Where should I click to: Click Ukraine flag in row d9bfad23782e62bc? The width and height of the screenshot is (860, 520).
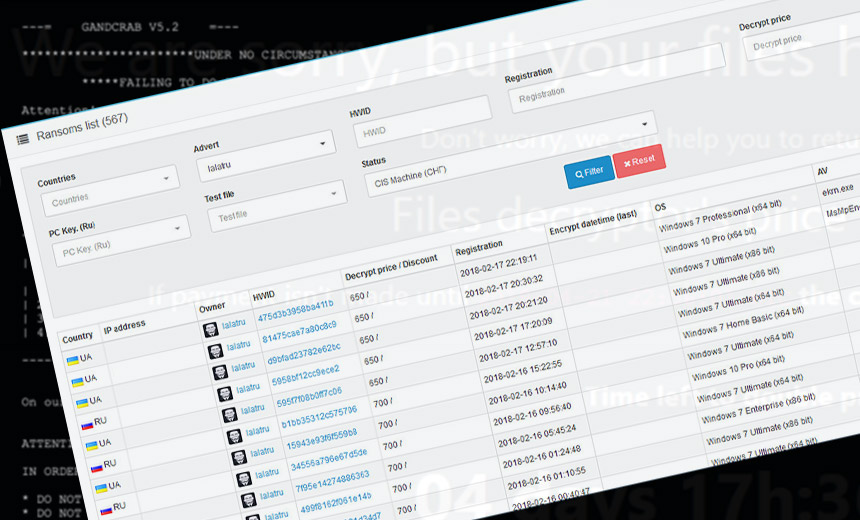coord(82,403)
